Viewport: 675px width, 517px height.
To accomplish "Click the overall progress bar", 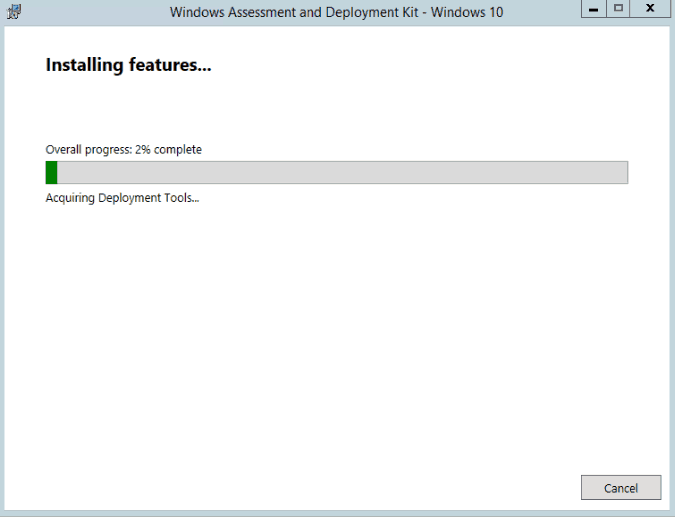I will [337, 173].
